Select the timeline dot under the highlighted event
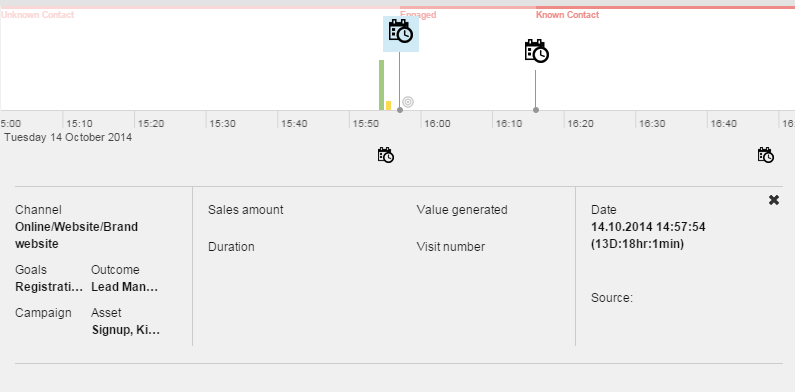This screenshot has height=392, width=795. tap(400, 110)
